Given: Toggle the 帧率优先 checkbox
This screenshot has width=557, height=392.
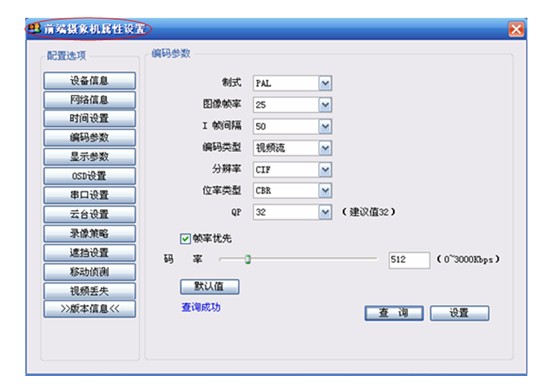Looking at the screenshot, I should [185, 239].
